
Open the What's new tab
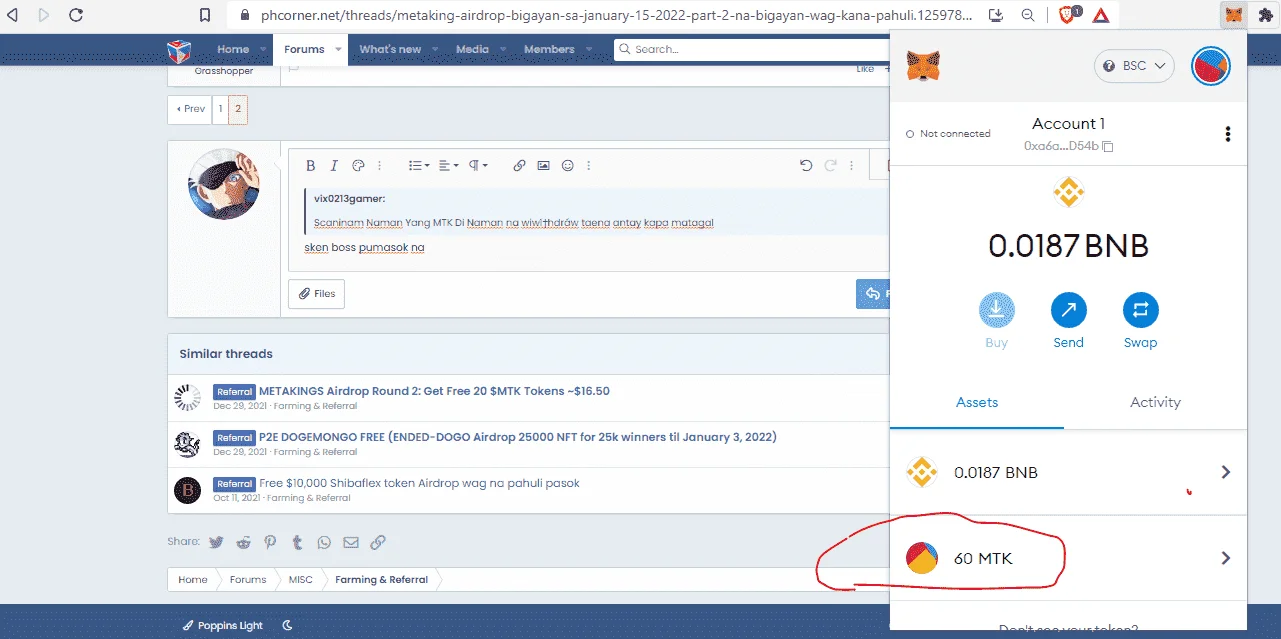coord(390,49)
